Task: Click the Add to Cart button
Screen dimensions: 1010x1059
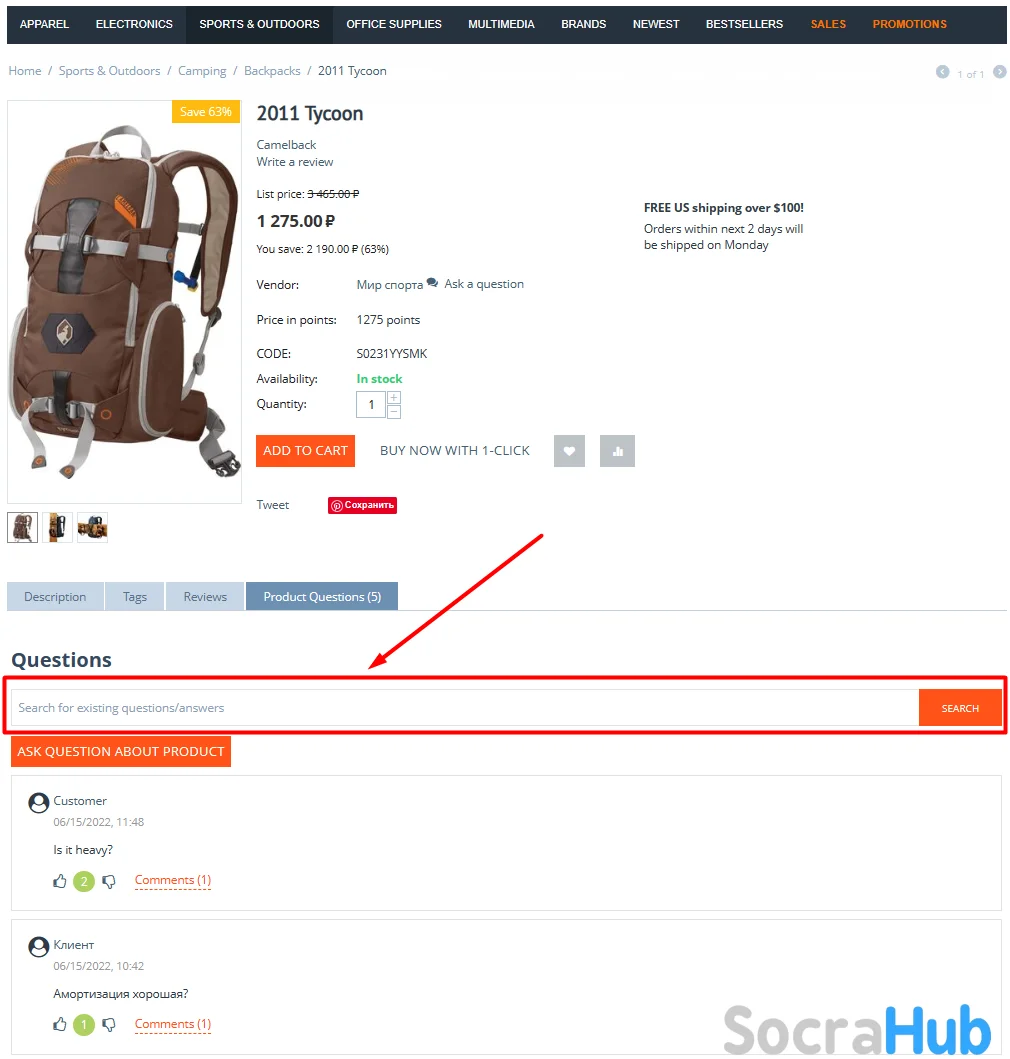Action: point(305,450)
